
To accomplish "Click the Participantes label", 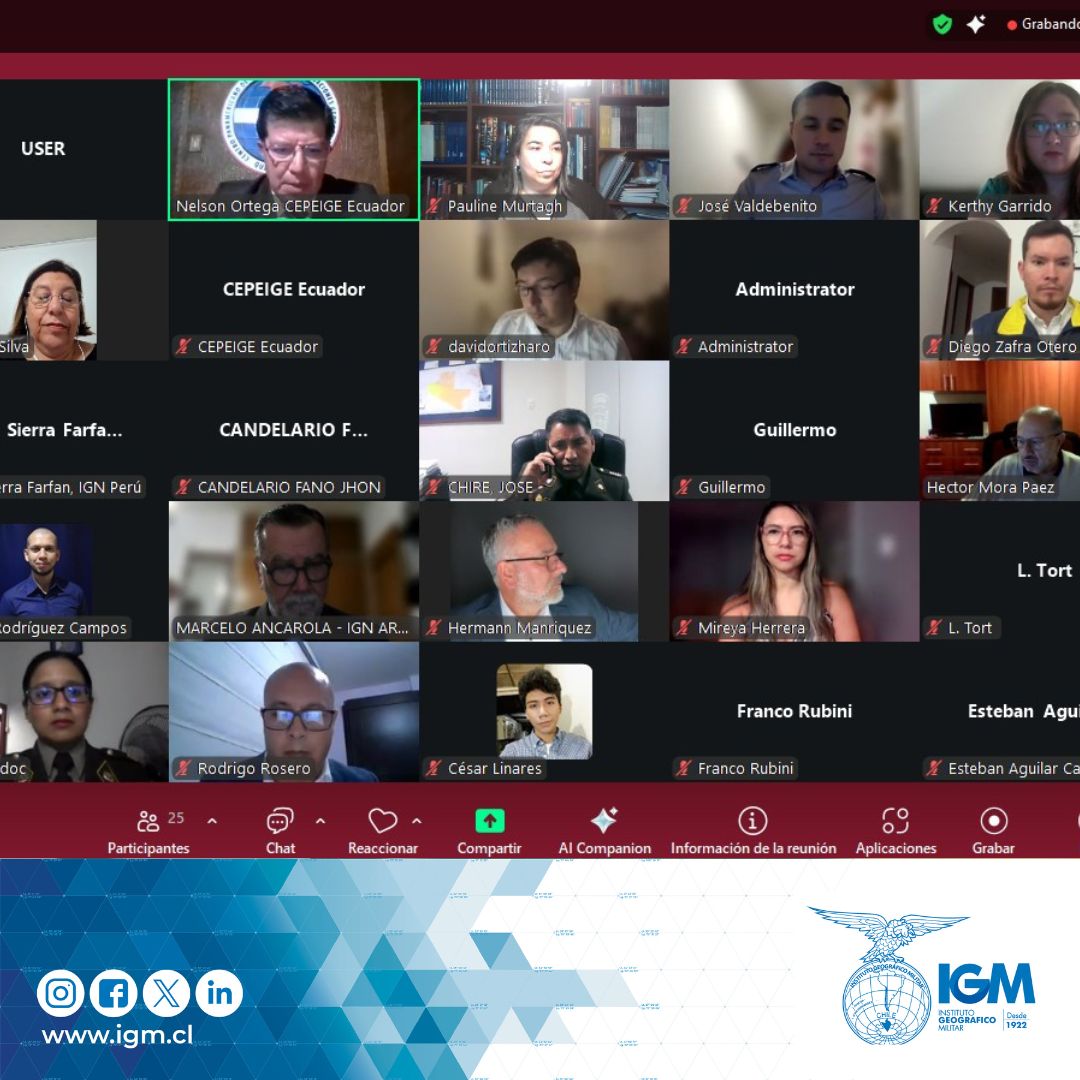I will (x=148, y=849).
